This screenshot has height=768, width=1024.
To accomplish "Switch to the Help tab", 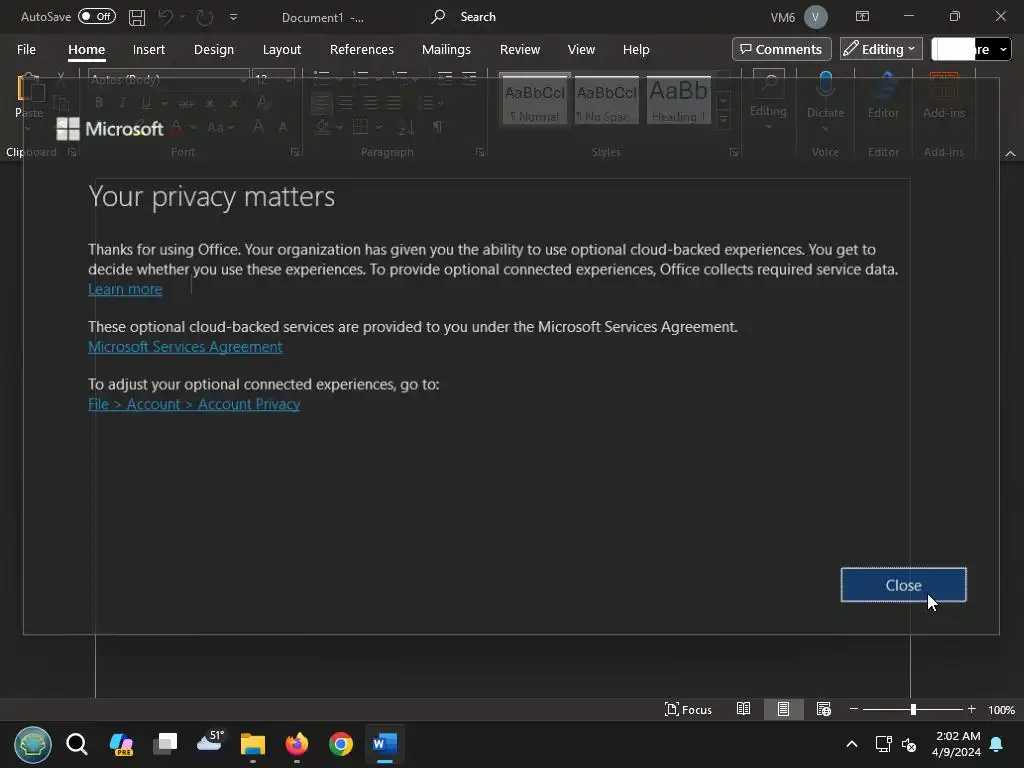I will tap(635, 50).
